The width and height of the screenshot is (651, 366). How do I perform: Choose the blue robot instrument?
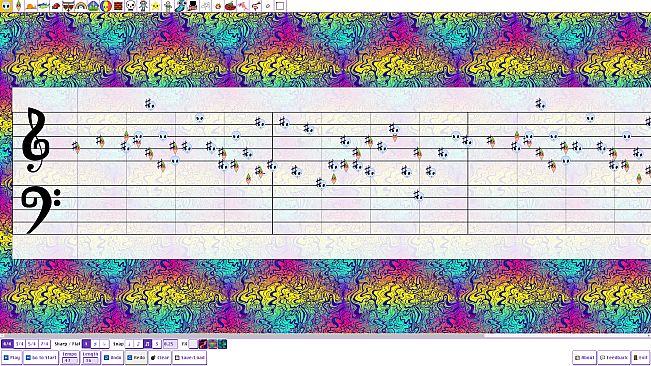point(143,6)
